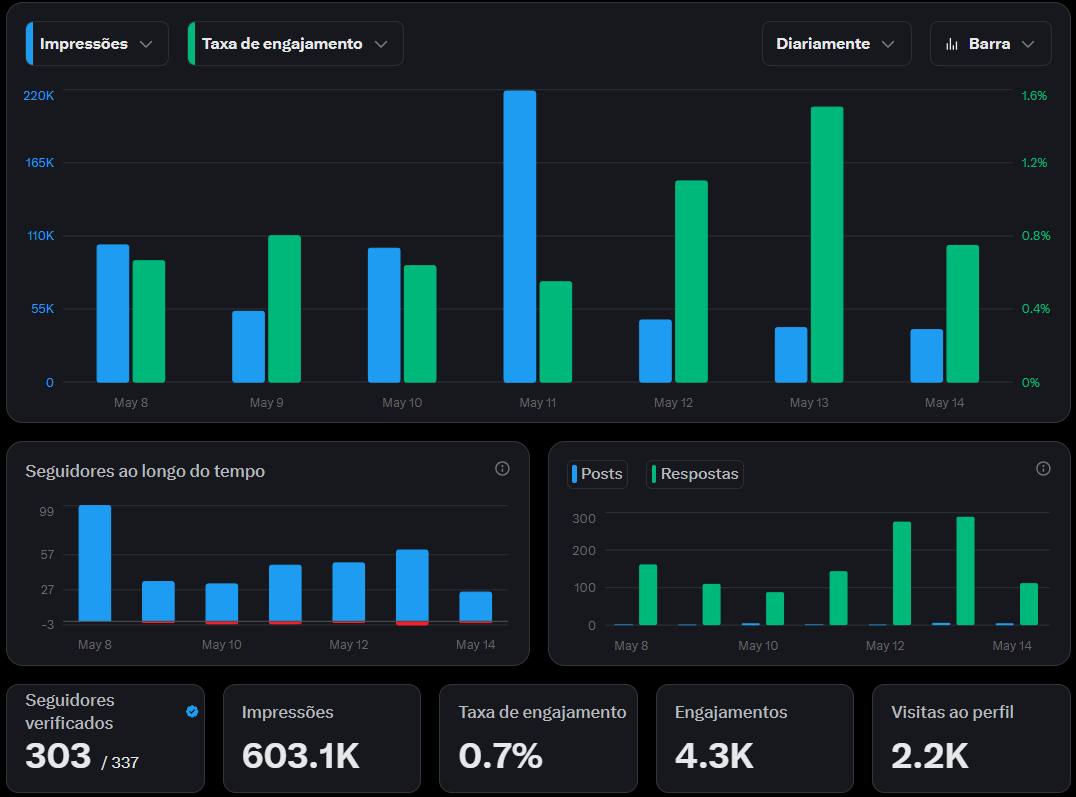Click the green May 12 engagement rate bar
The height and width of the screenshot is (797, 1076).
[x=691, y=281]
